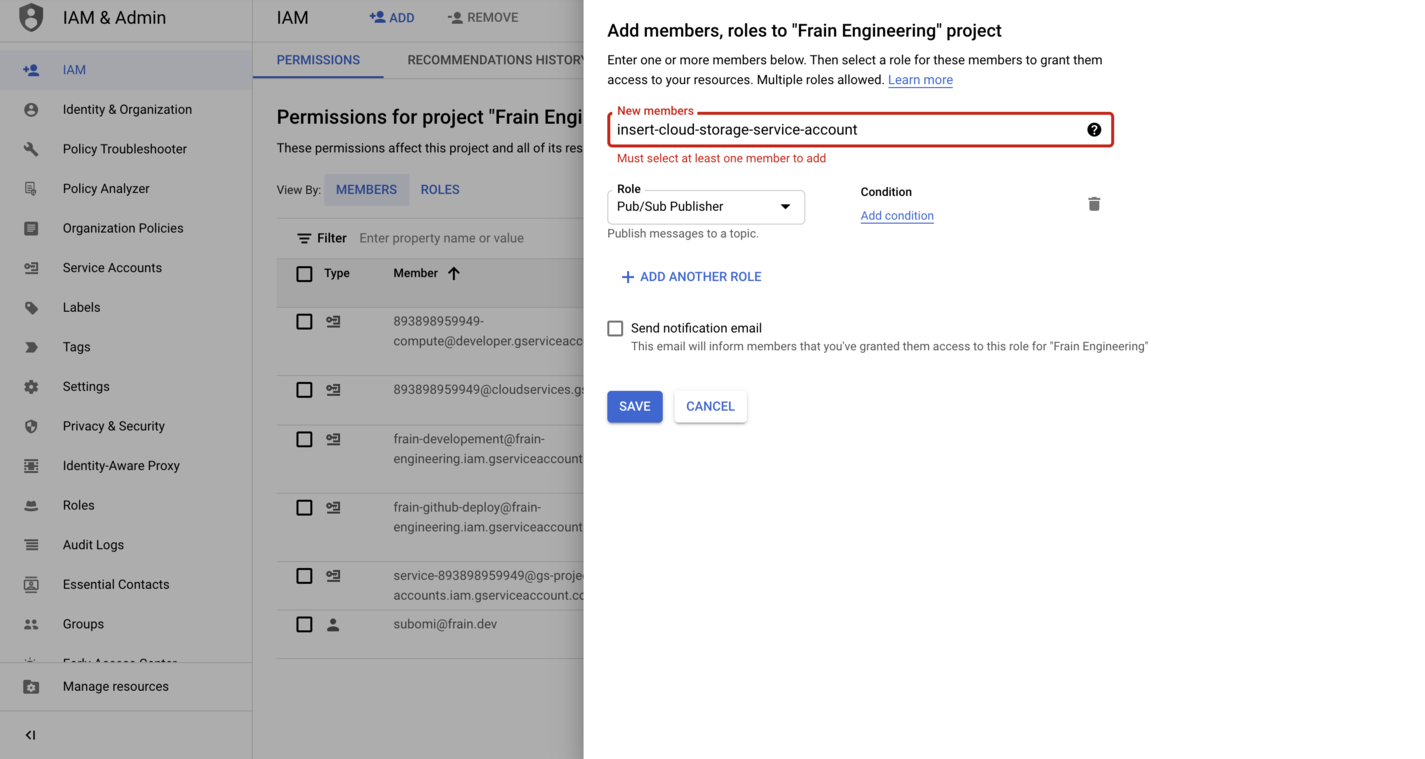Image resolution: width=1425 pixels, height=759 pixels.
Task: Click the Add condition link
Action: coord(897,216)
